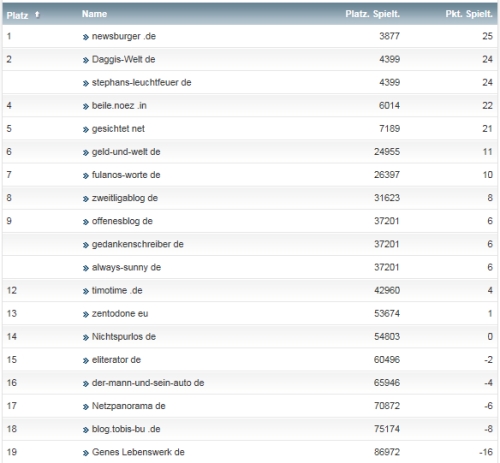500x463 pixels.
Task: Click the arrow icon next to Daggis-Welt de
Action: tap(86, 60)
